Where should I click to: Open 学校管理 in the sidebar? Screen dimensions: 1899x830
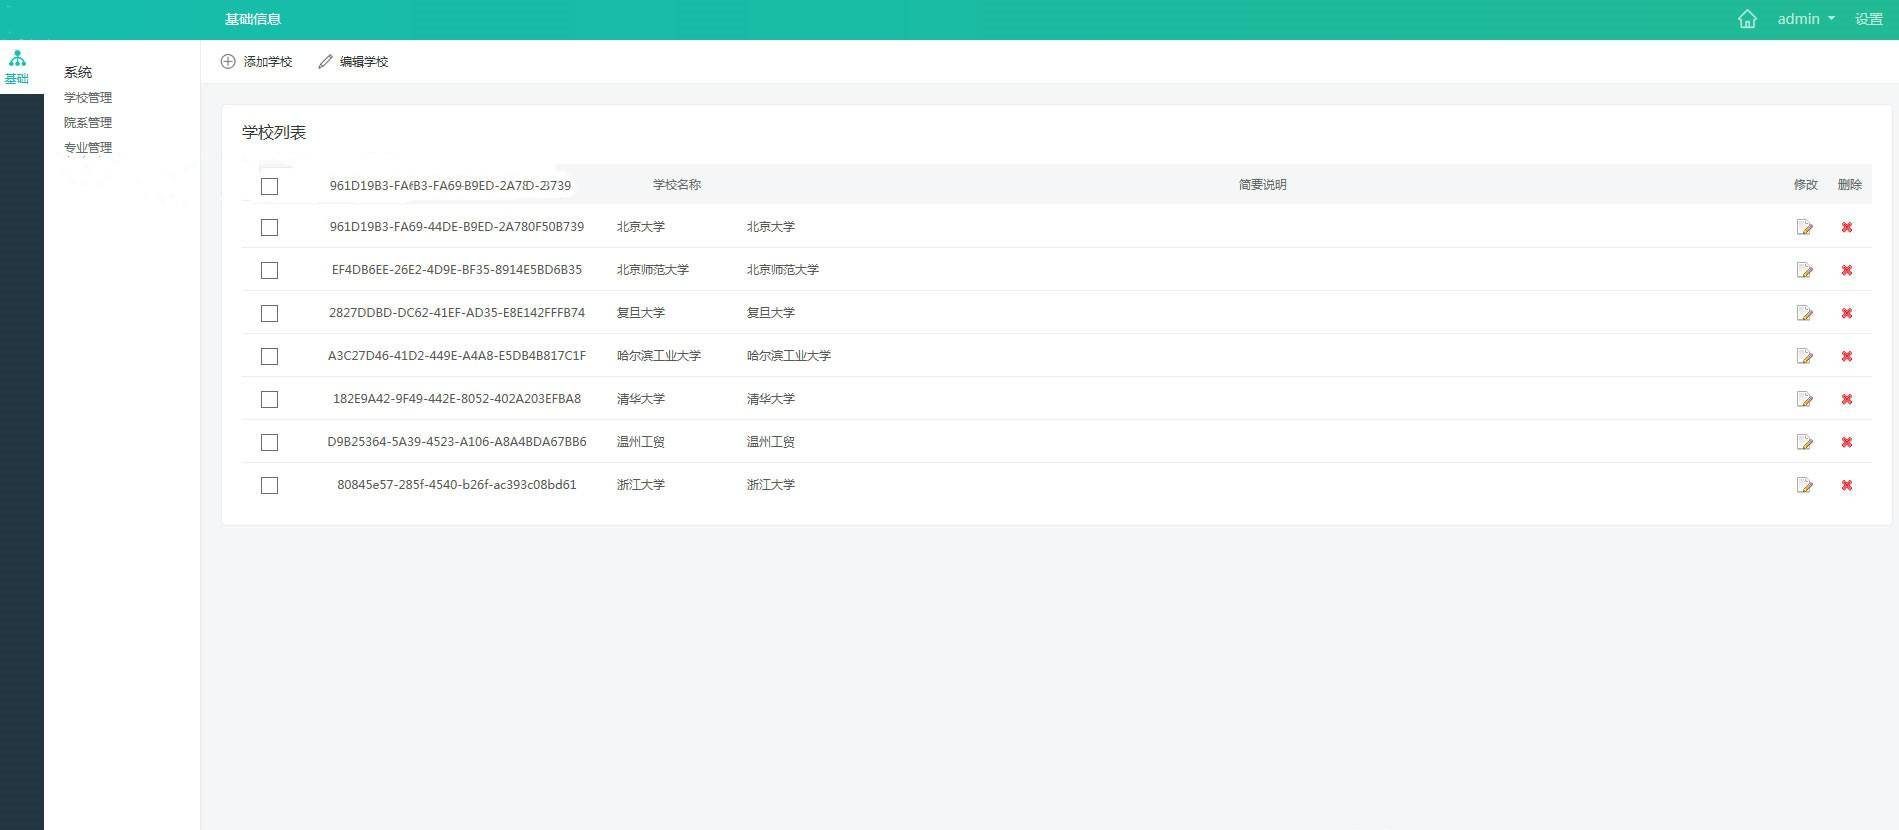(88, 97)
